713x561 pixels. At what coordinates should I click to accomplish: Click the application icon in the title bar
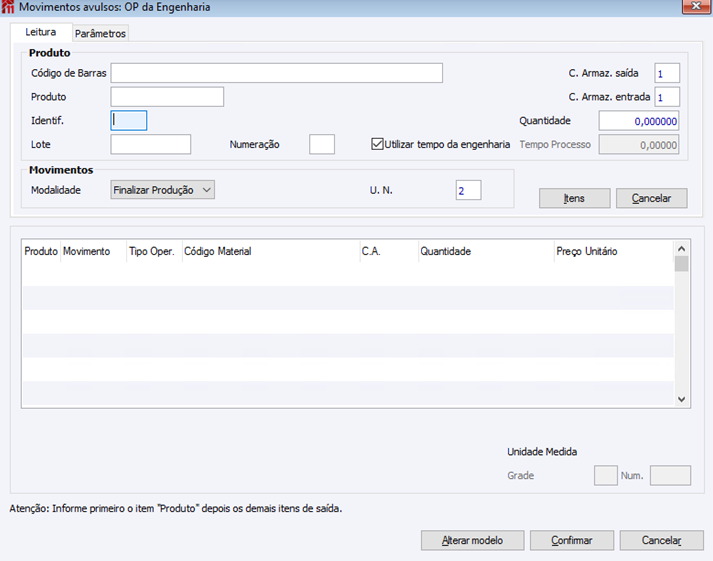click(8, 7)
